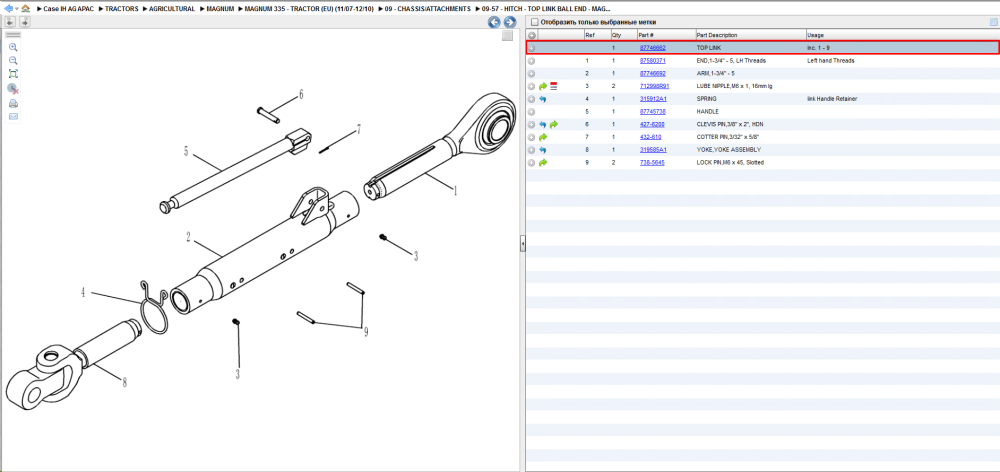The height and width of the screenshot is (472, 1000).
Task: Zoom in on the parts diagram
Action: pyautogui.click(x=13, y=48)
